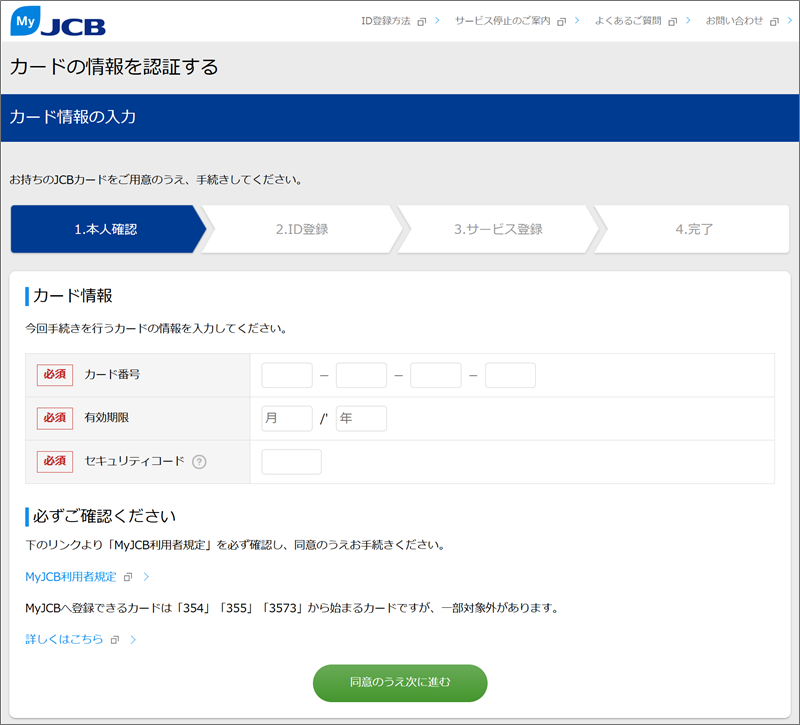Click chevron arrow after ID登録方法
800x725 pixels.
pyautogui.click(x=437, y=20)
